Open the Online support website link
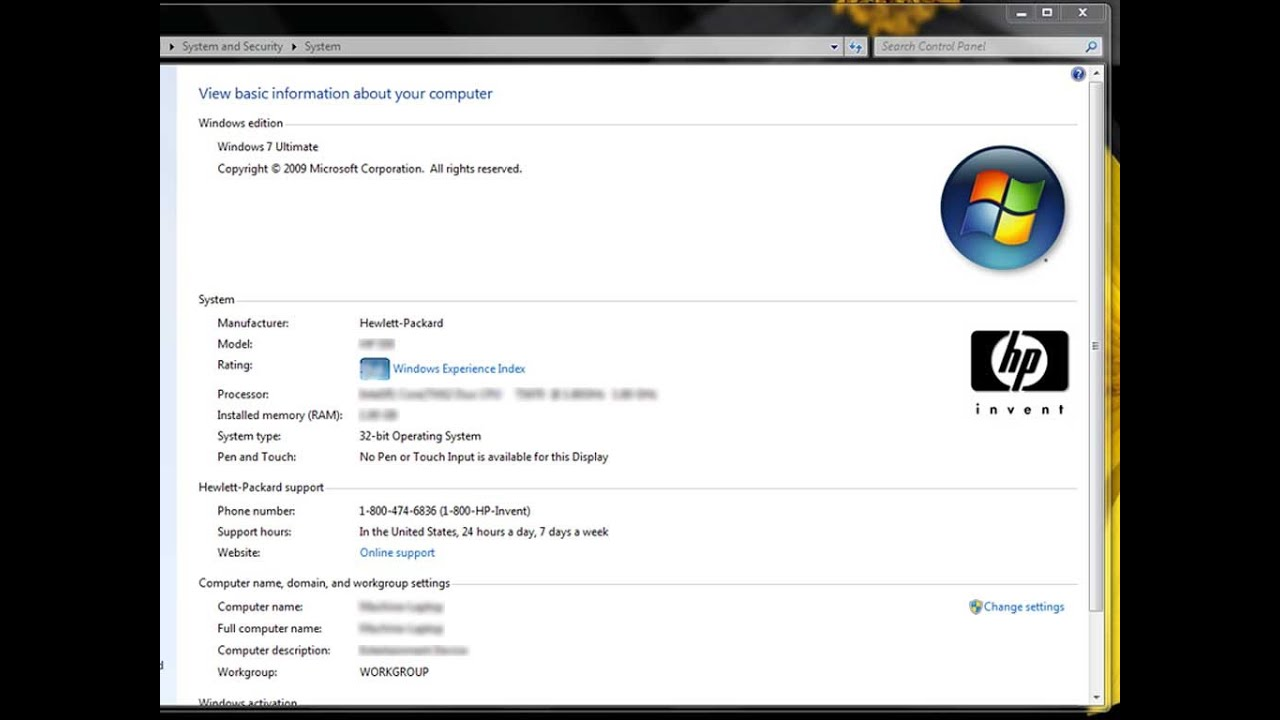Screen dimensions: 1280x720 (397, 553)
